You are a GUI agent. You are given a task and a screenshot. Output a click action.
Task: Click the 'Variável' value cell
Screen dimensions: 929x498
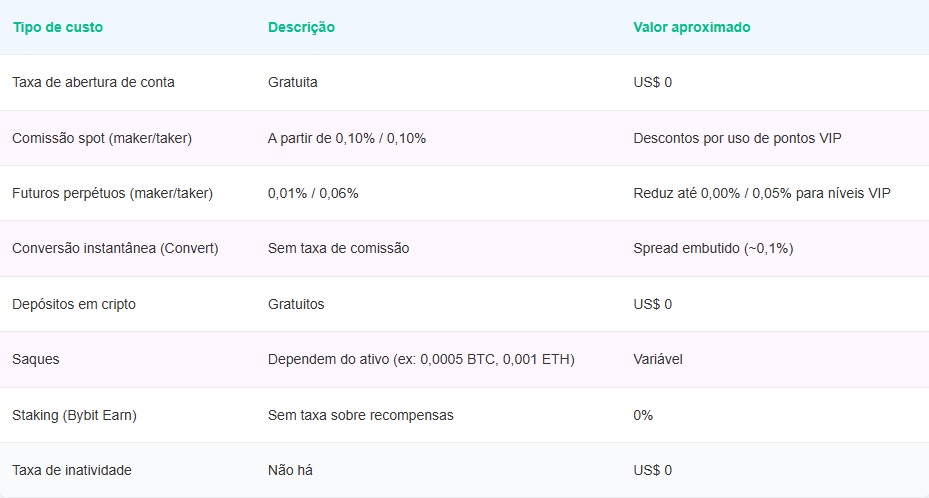[x=658, y=359]
